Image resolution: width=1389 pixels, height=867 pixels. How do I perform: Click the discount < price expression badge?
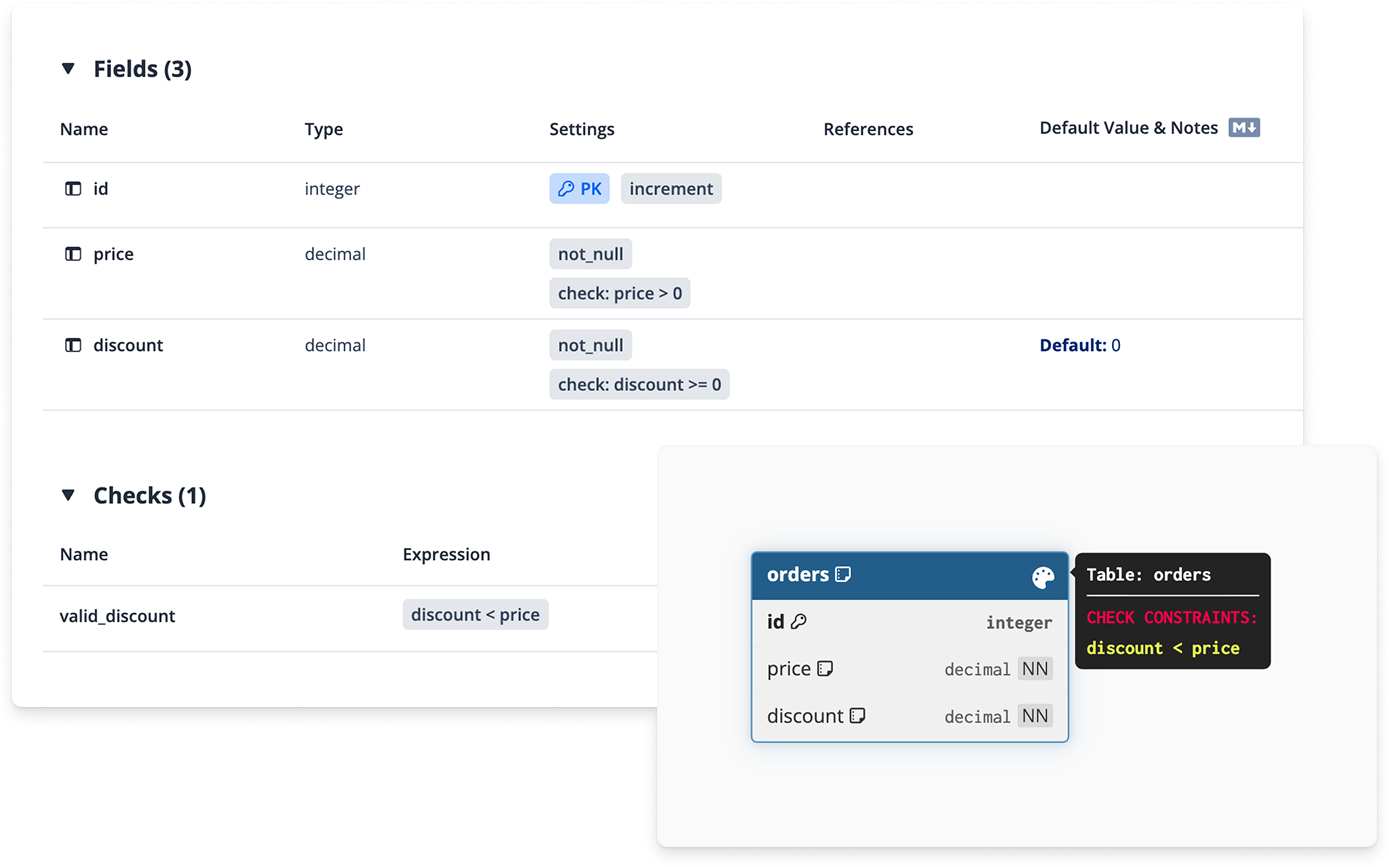[x=475, y=614]
